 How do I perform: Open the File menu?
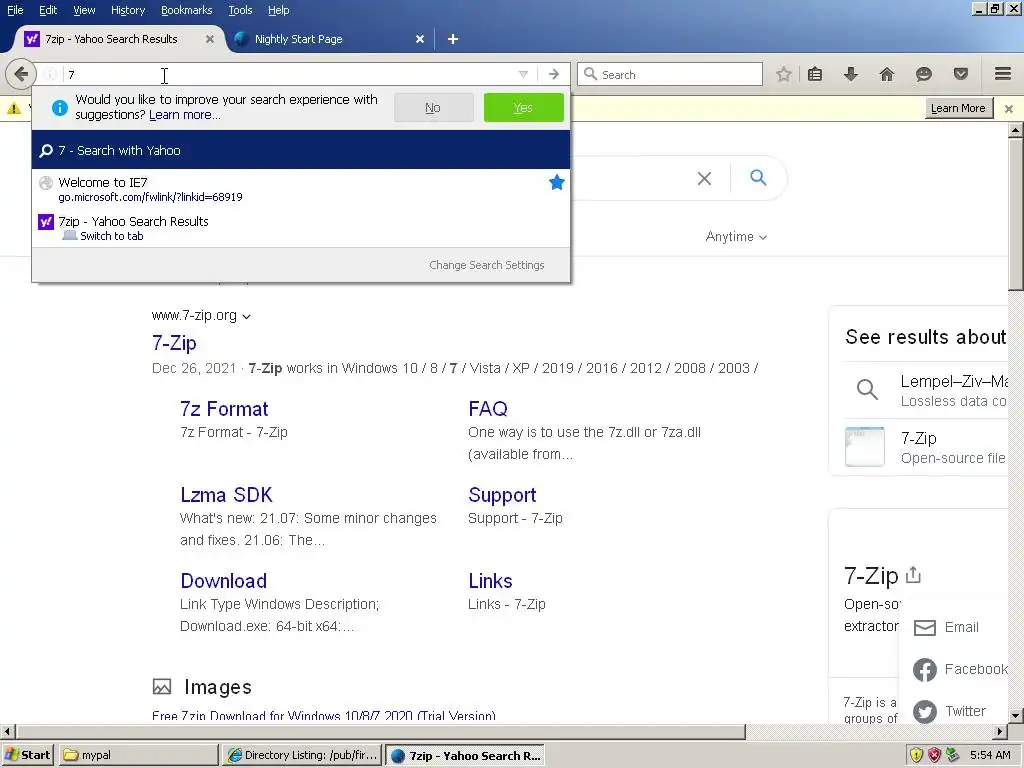(15, 10)
